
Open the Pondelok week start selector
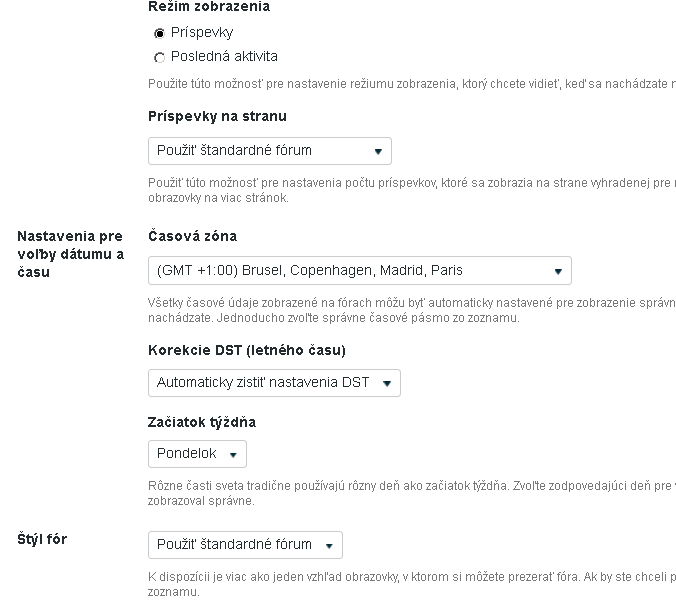(197, 454)
